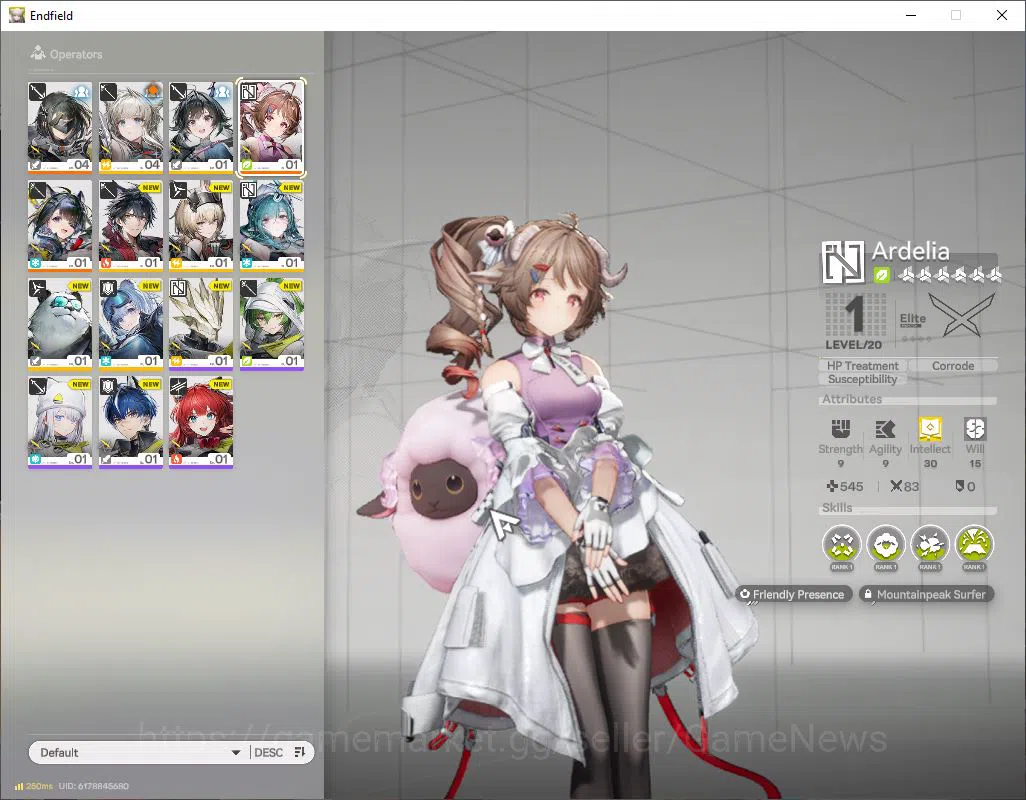Open the sheep-face skill icon
The width and height of the screenshot is (1026, 800).
click(x=885, y=544)
